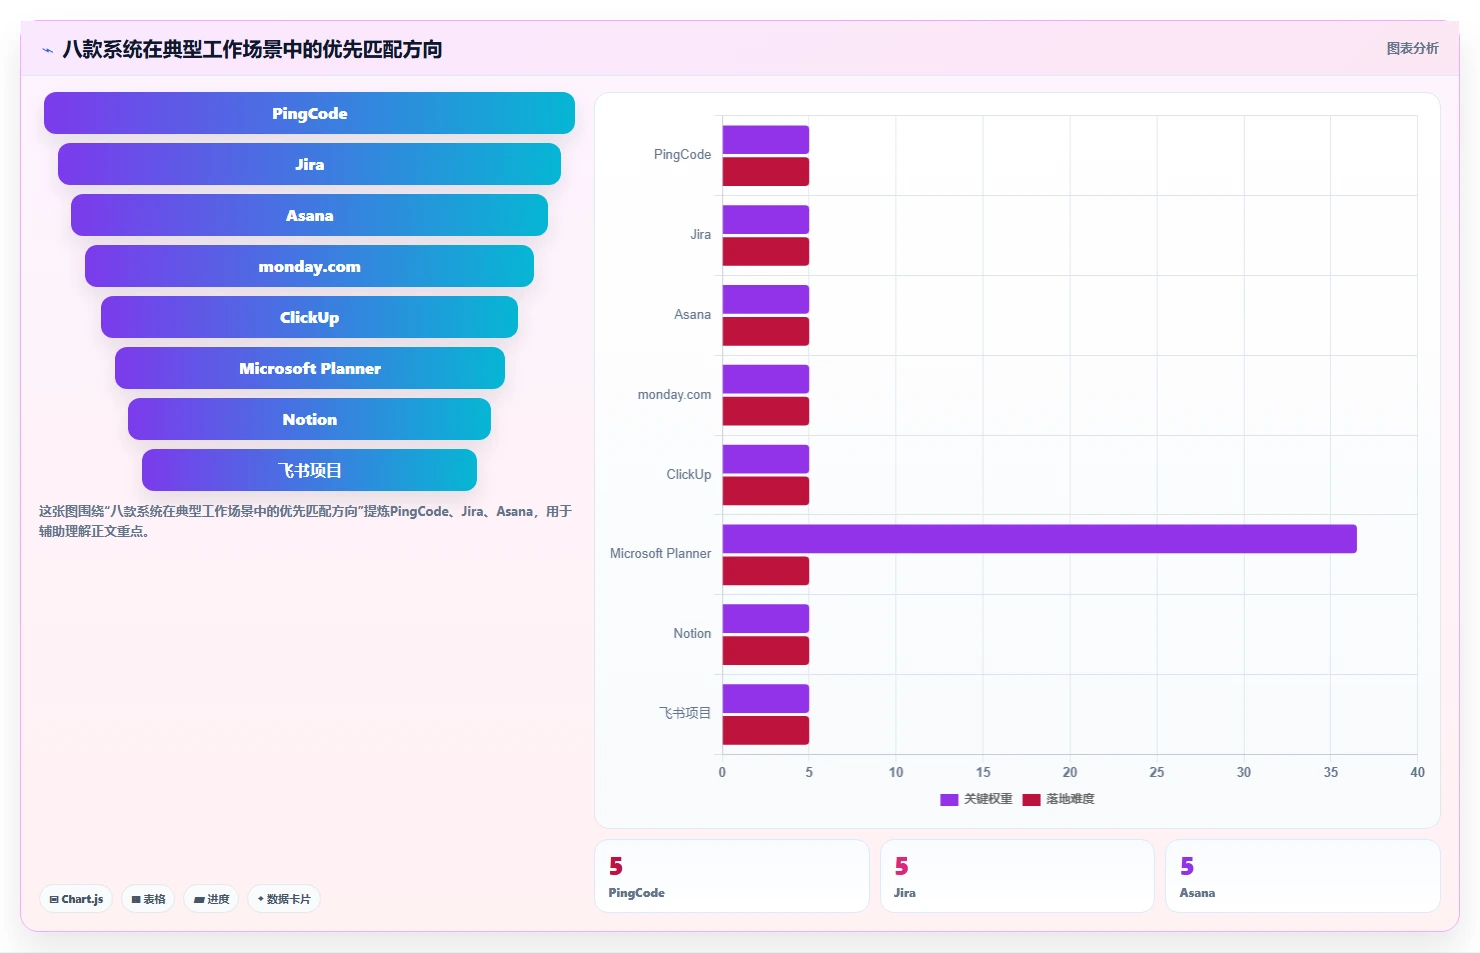1480x953 pixels.
Task: Click the purple bar for Notion
Action: tap(765, 619)
